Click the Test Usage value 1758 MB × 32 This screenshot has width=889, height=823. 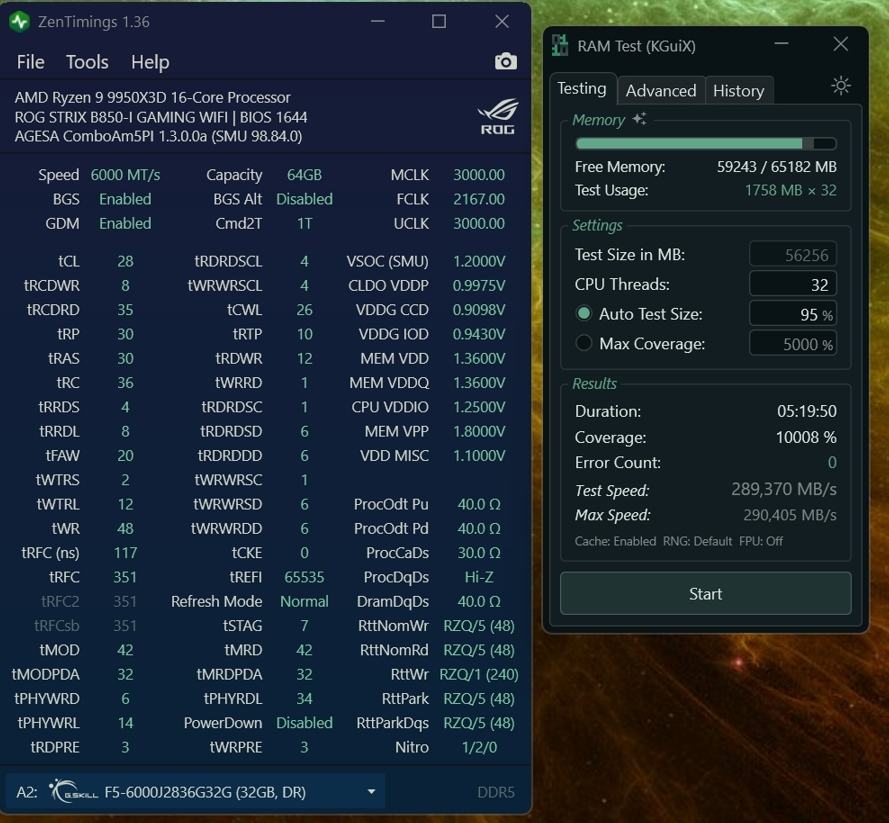791,190
